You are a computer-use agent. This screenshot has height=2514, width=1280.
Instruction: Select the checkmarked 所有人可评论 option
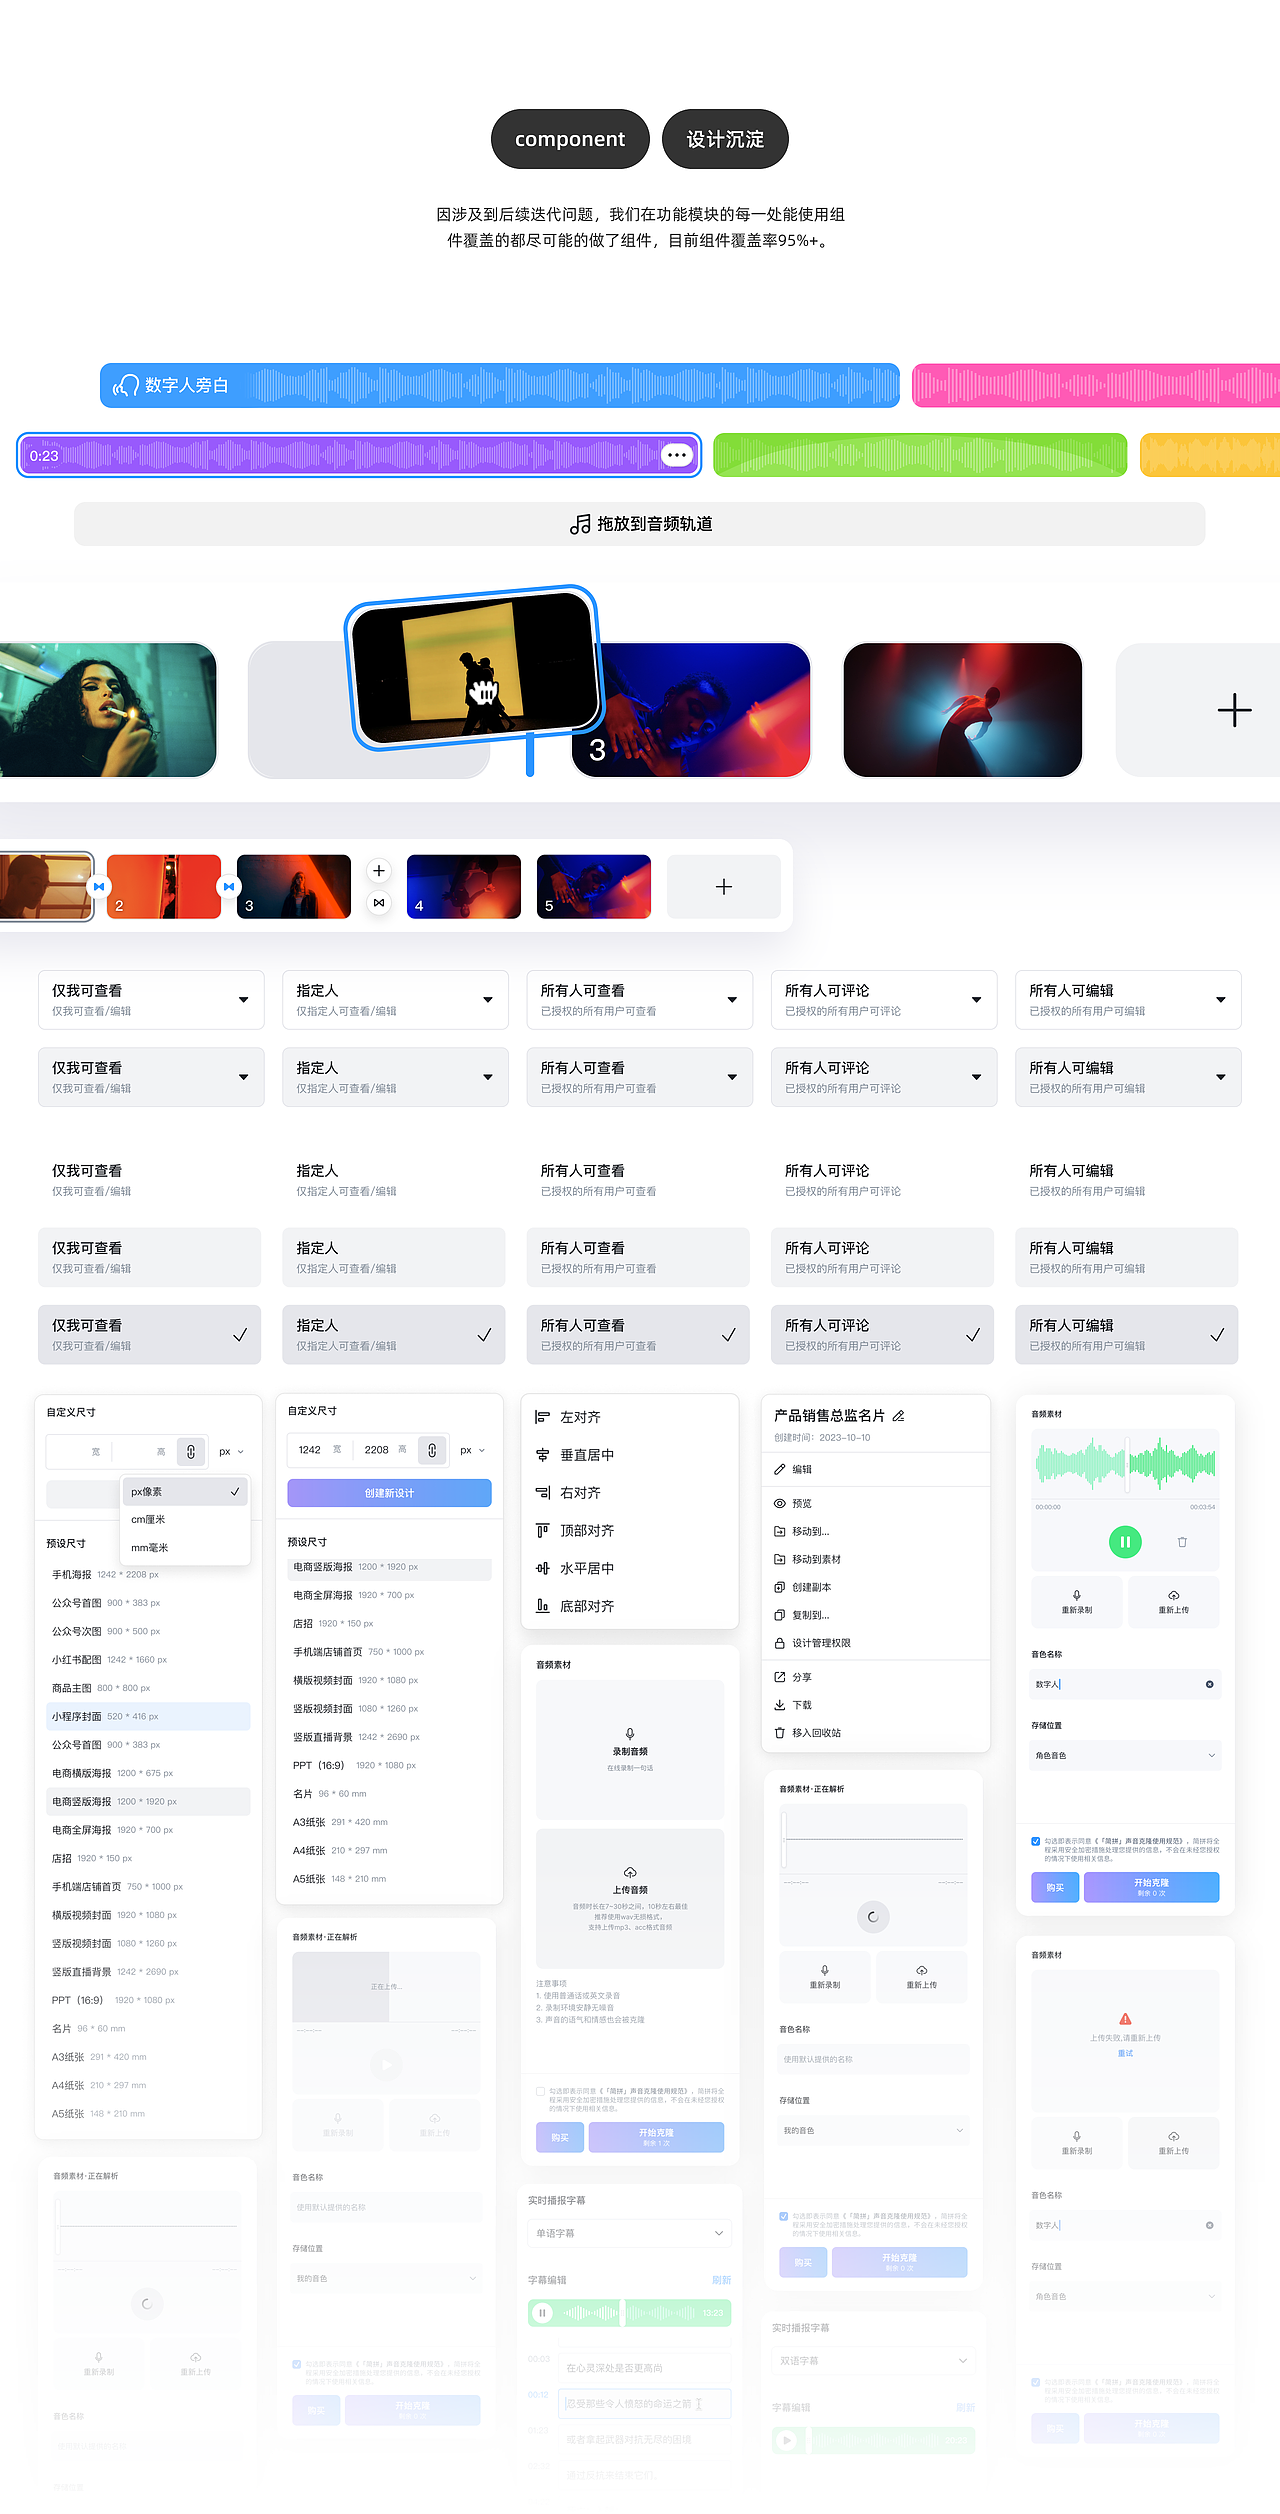pos(882,1335)
